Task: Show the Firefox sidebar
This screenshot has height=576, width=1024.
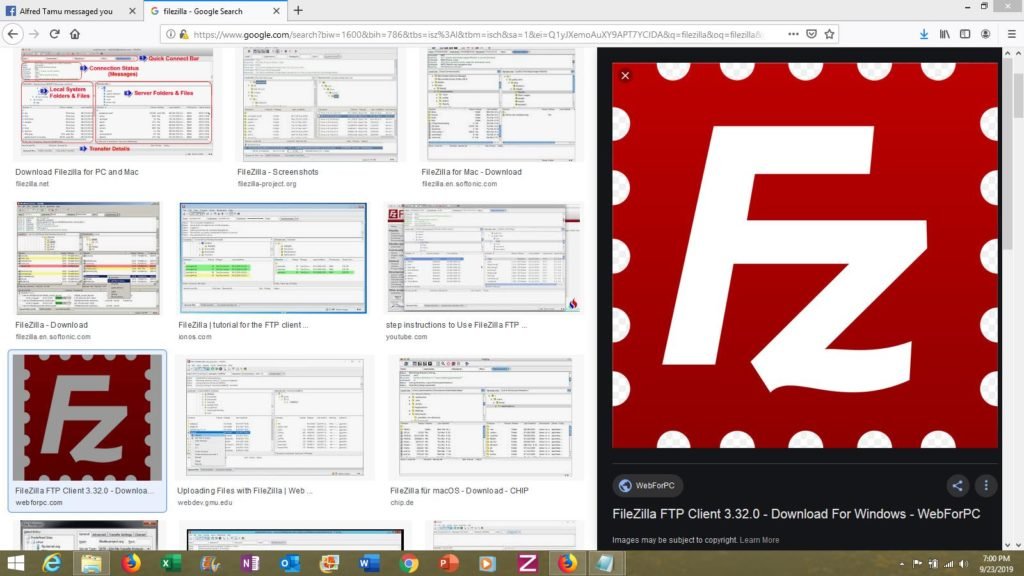Action: pyautogui.click(x=965, y=34)
